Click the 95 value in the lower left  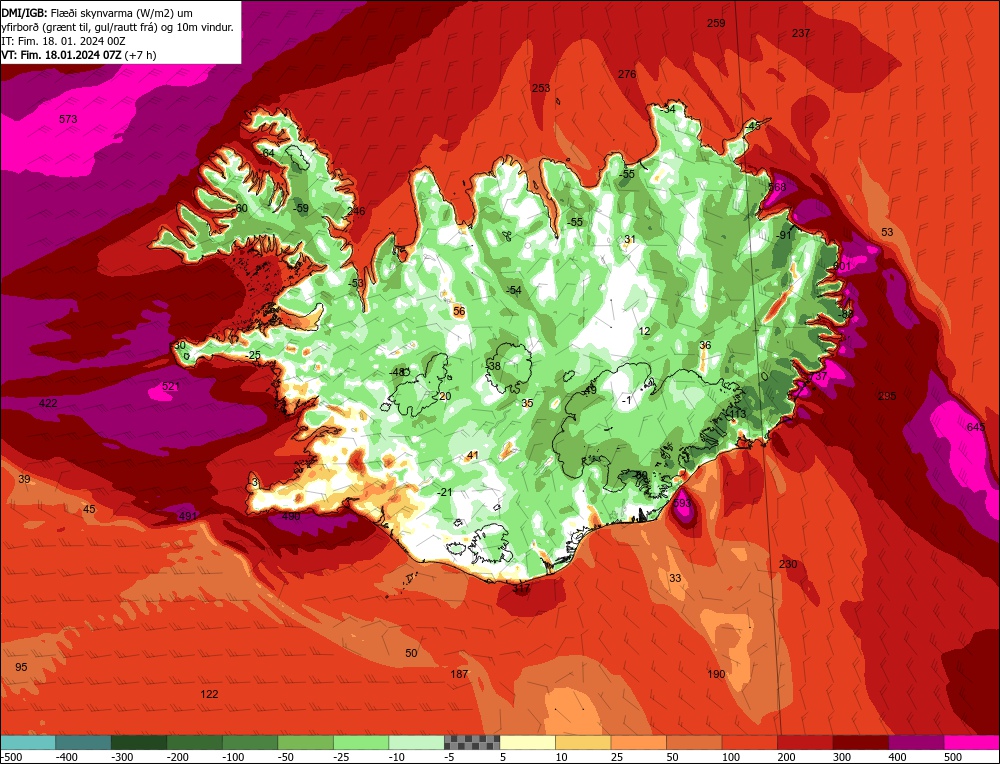(x=21, y=666)
